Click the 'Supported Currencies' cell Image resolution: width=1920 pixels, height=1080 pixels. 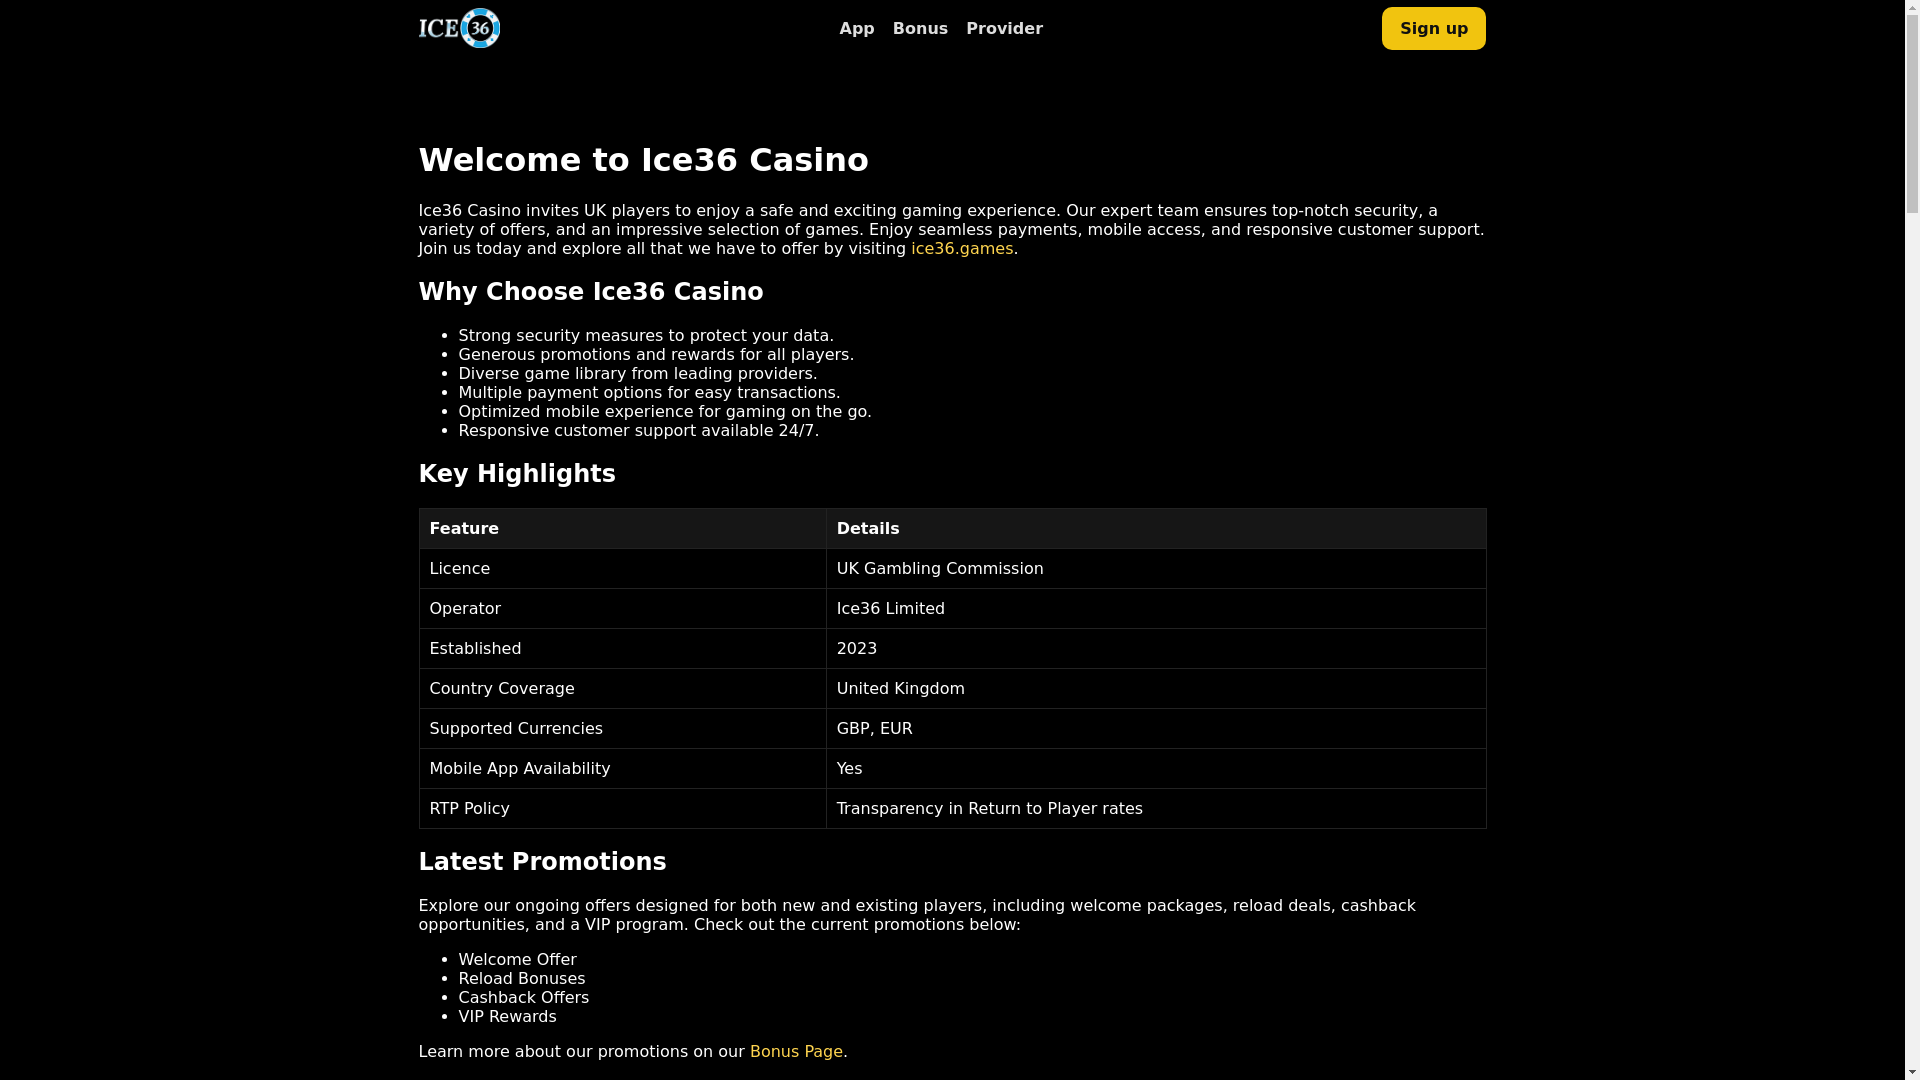622,729
